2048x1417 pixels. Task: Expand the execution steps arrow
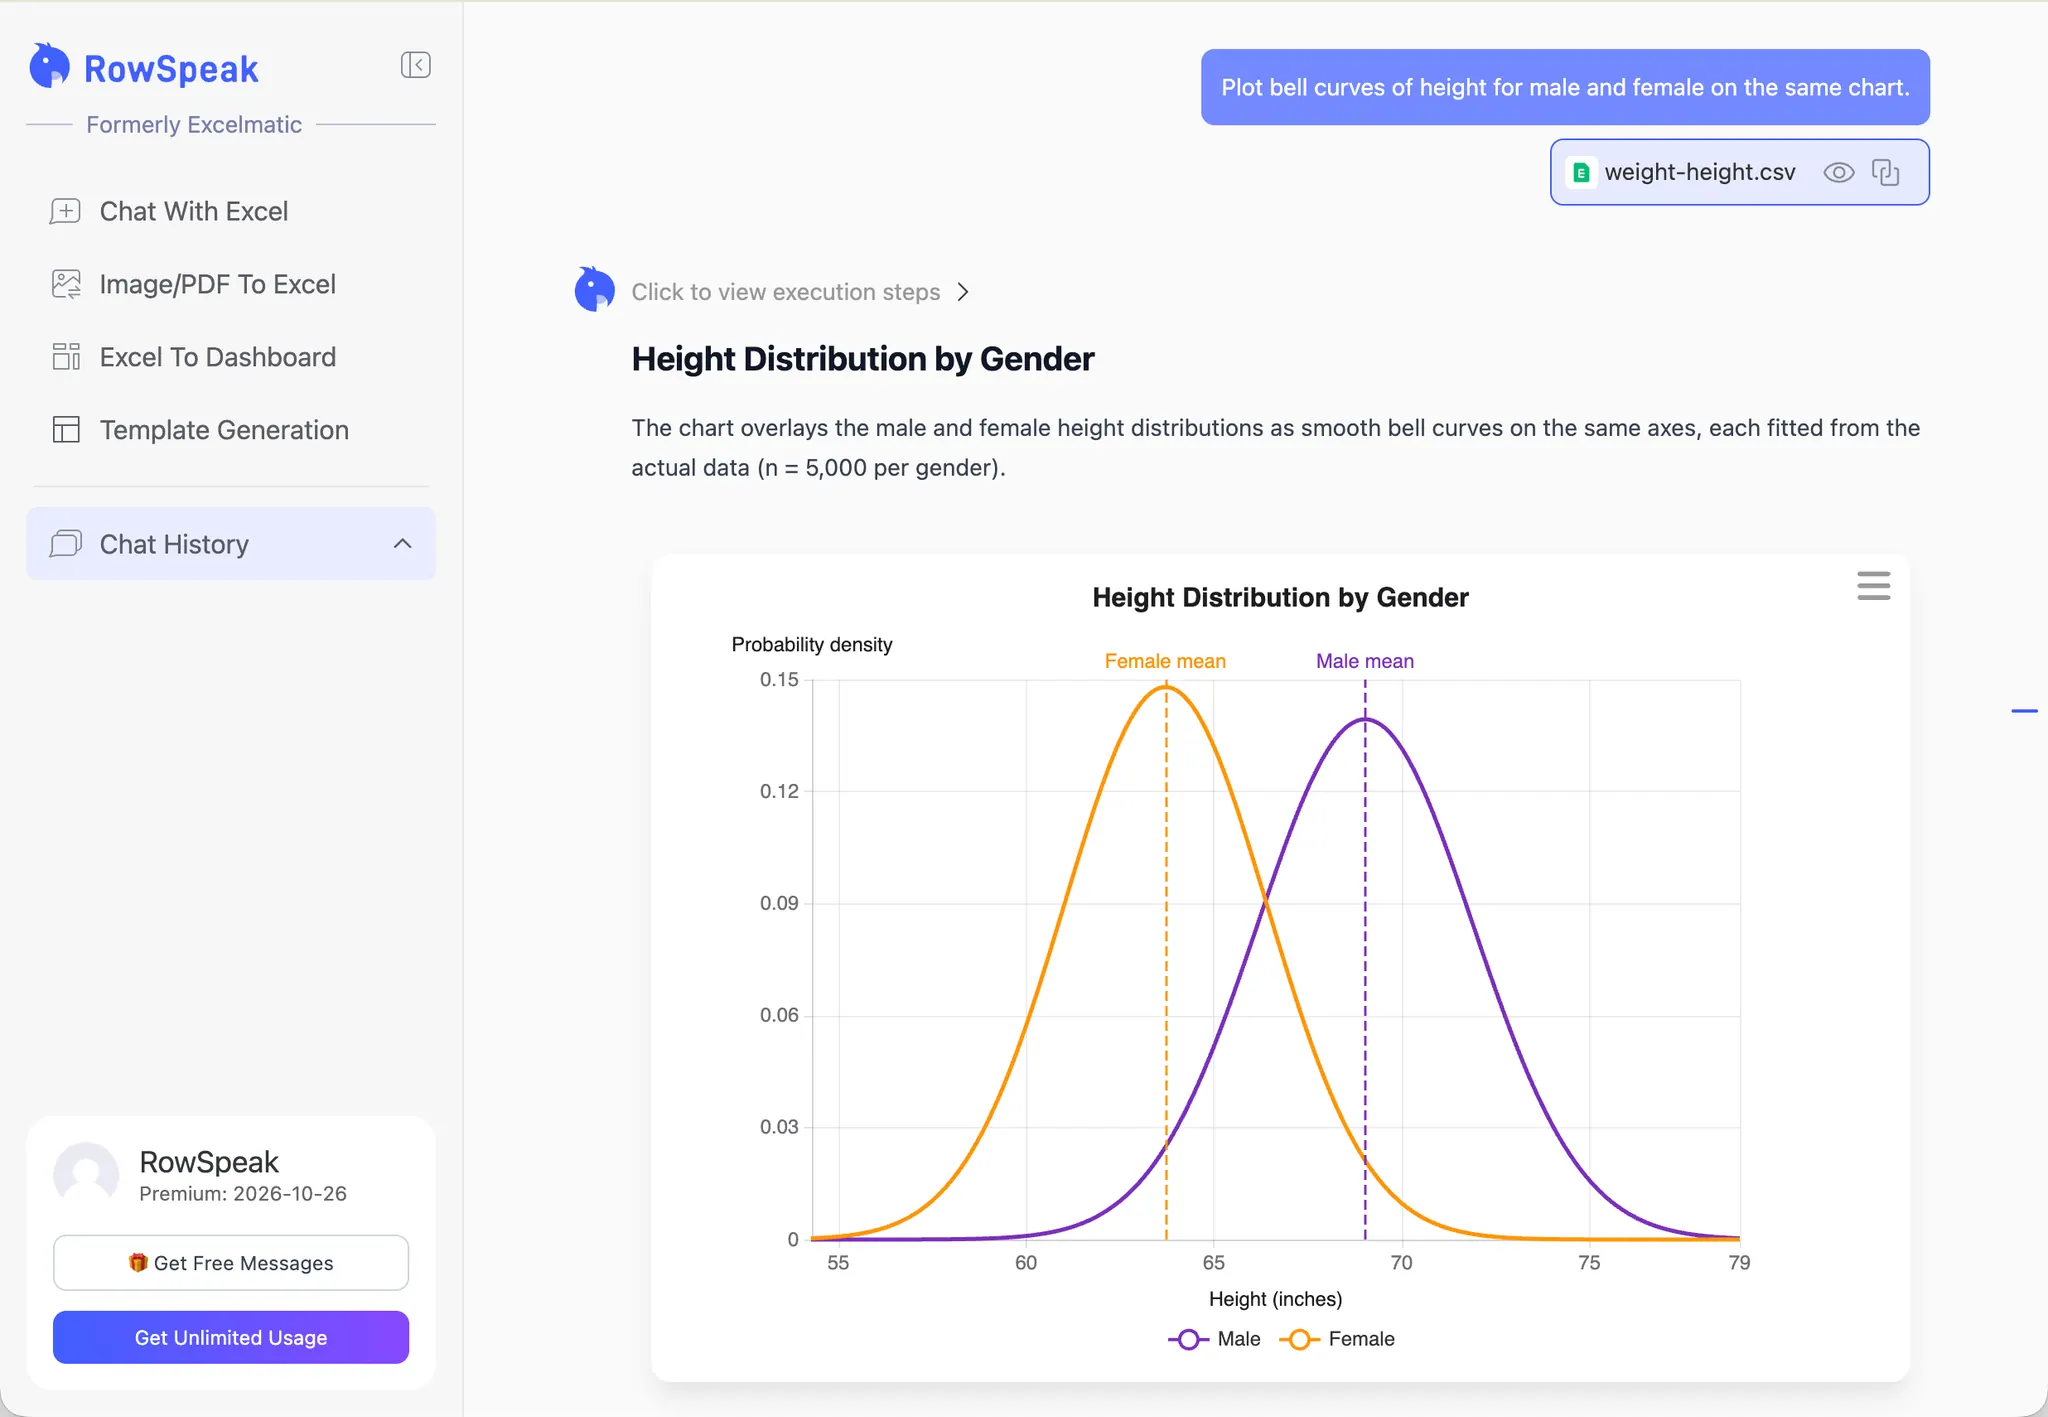point(963,292)
